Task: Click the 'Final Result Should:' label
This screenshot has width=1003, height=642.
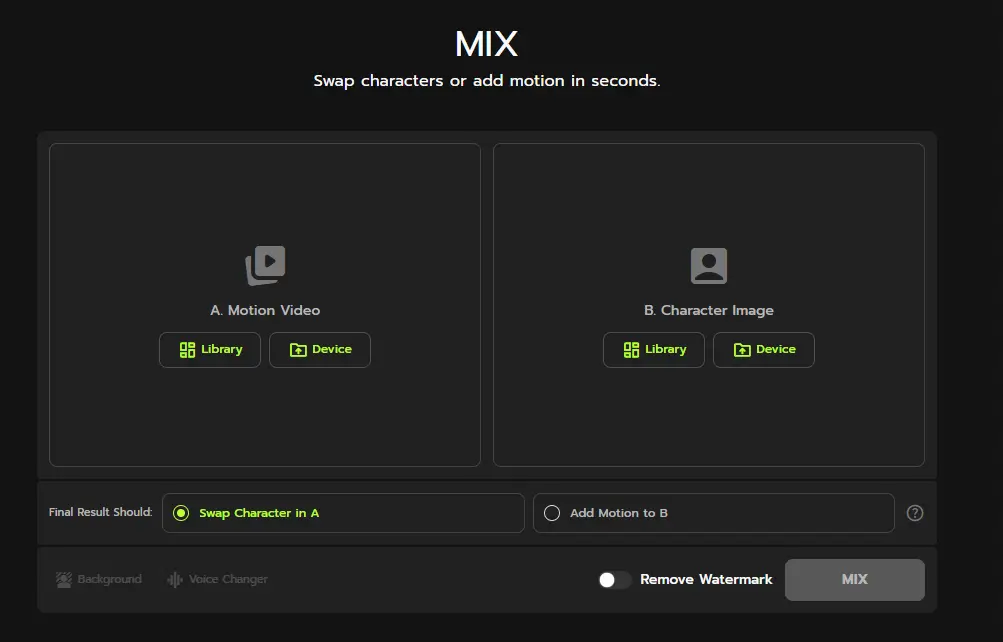Action: [x=100, y=513]
